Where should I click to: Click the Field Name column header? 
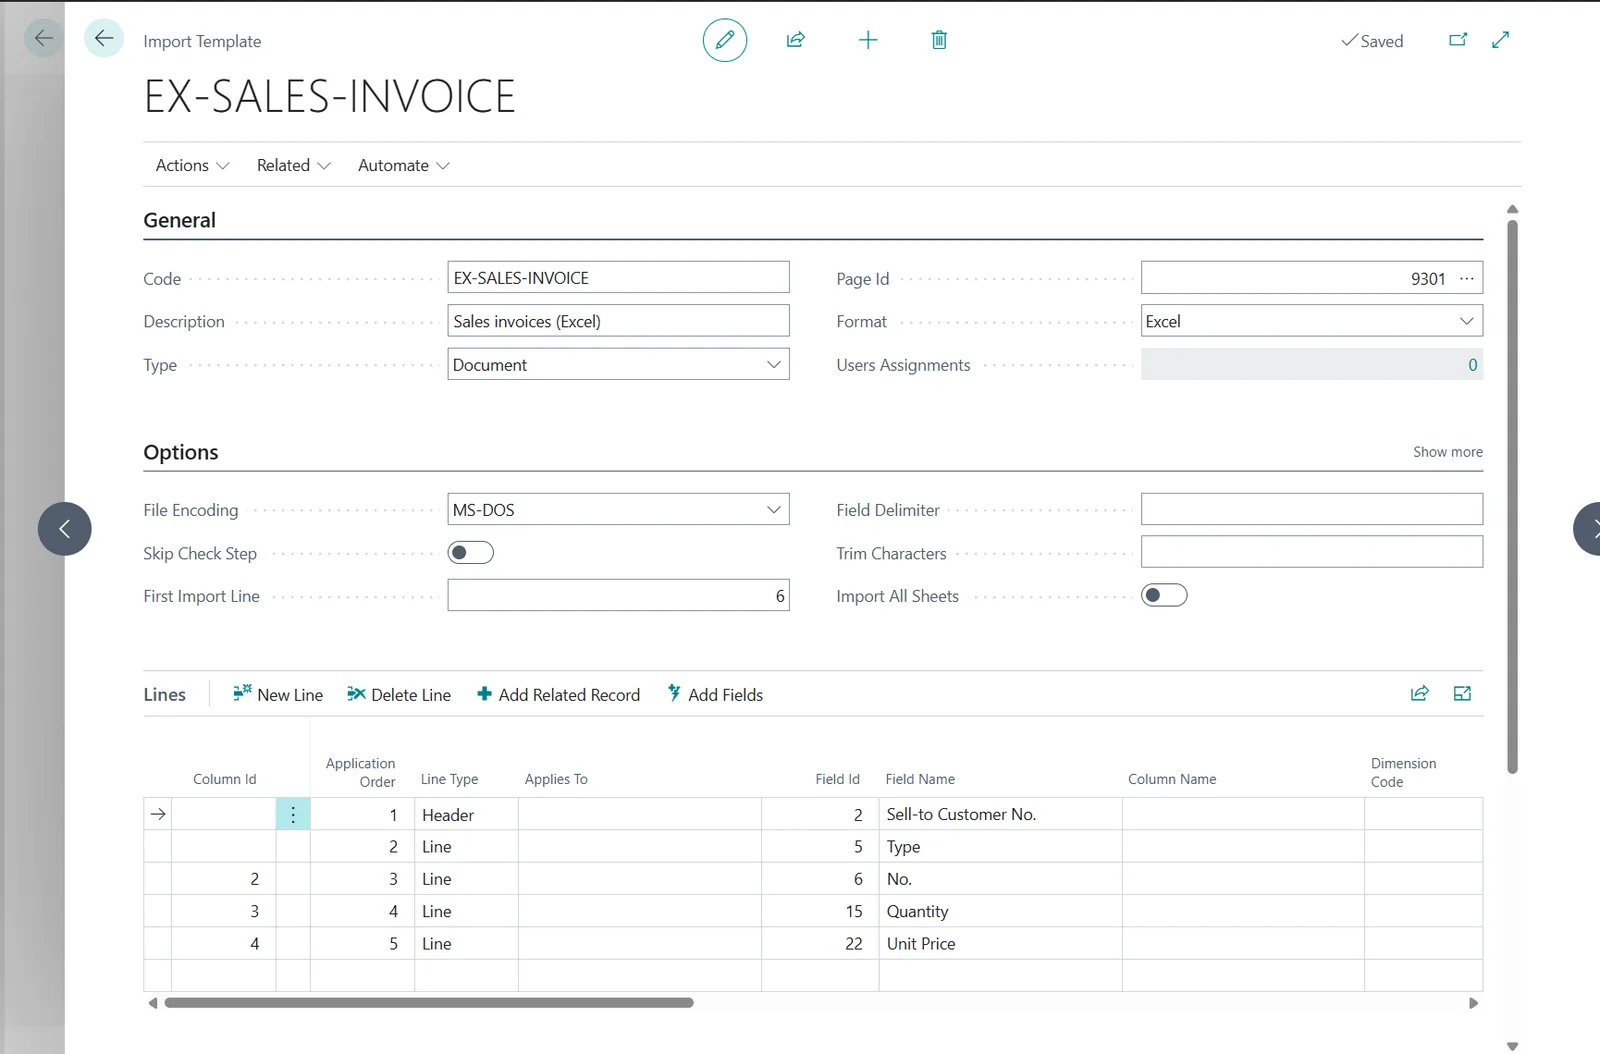pyautogui.click(x=920, y=779)
